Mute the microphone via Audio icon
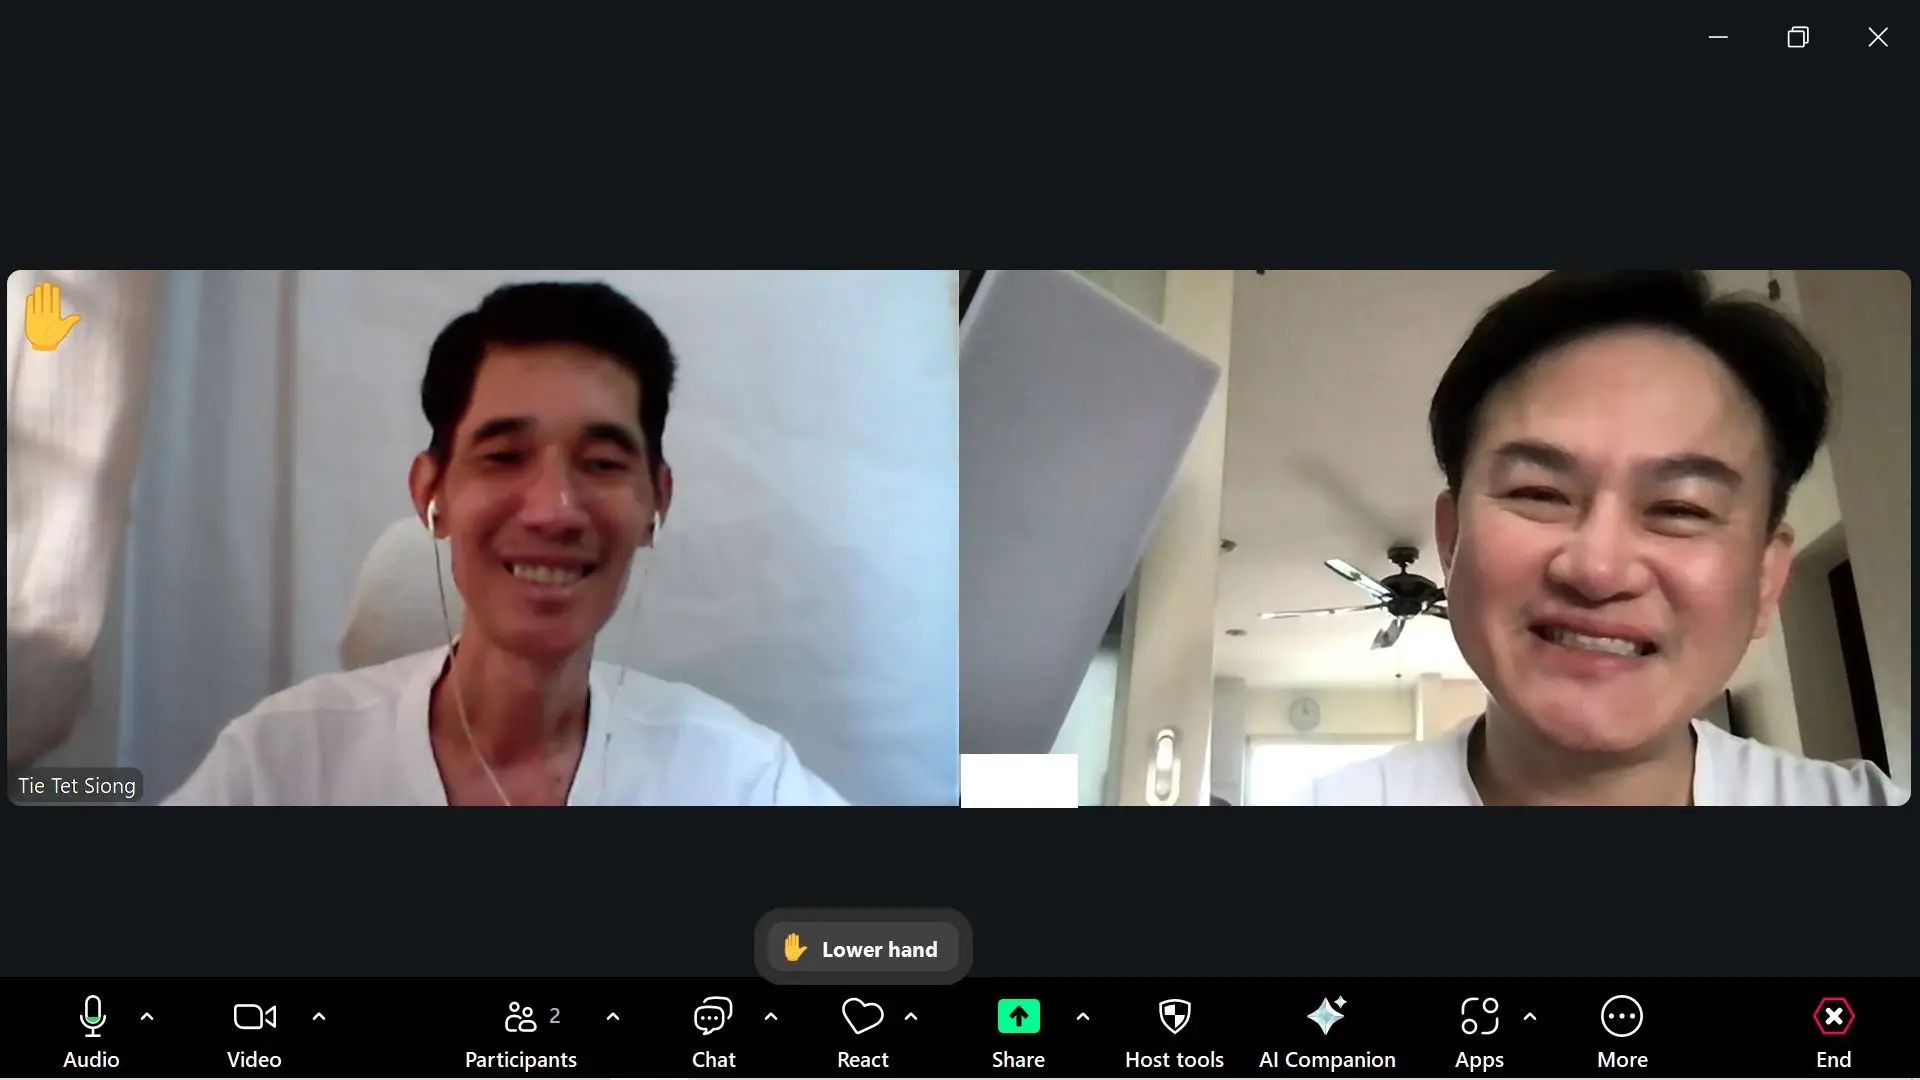1920x1080 pixels. [x=92, y=1017]
